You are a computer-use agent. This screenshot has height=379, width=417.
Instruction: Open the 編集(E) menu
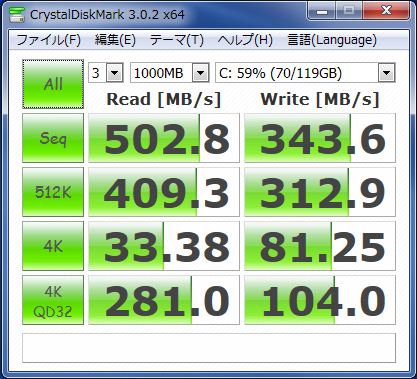[115, 40]
